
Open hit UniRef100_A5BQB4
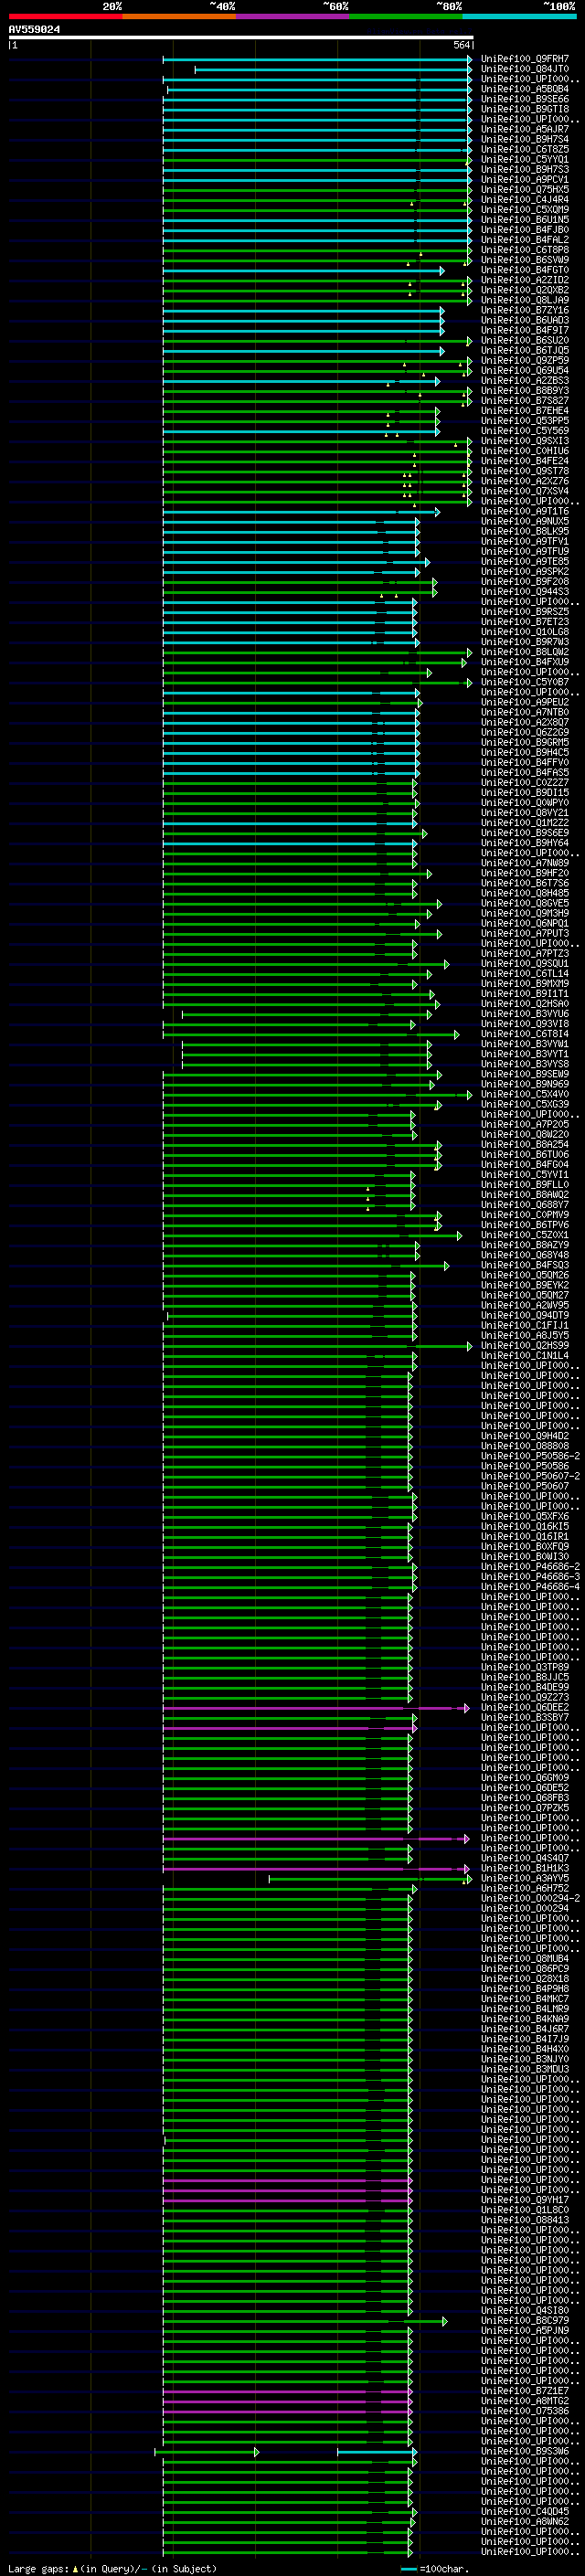click(x=524, y=89)
